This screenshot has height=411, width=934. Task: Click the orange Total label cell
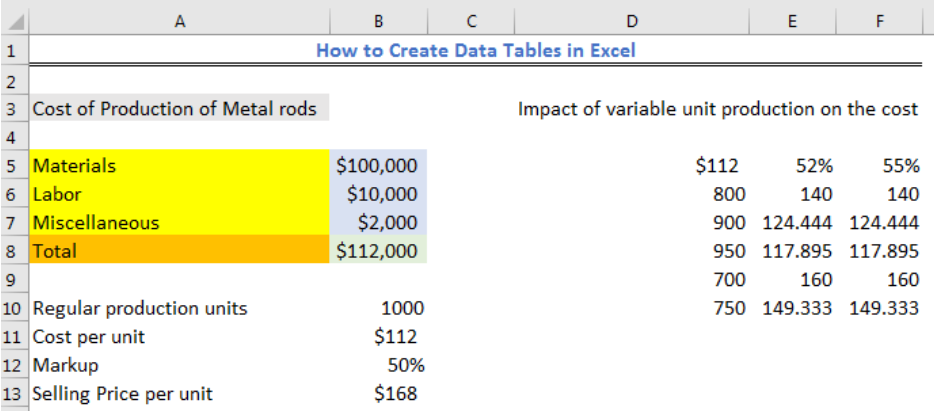[x=179, y=251]
